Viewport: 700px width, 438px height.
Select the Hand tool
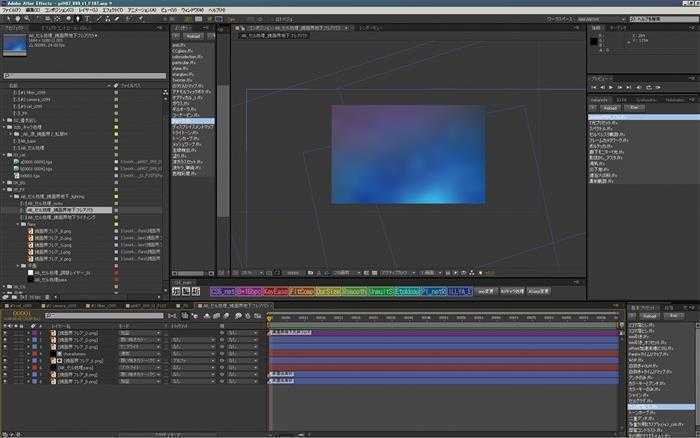[x=18, y=19]
